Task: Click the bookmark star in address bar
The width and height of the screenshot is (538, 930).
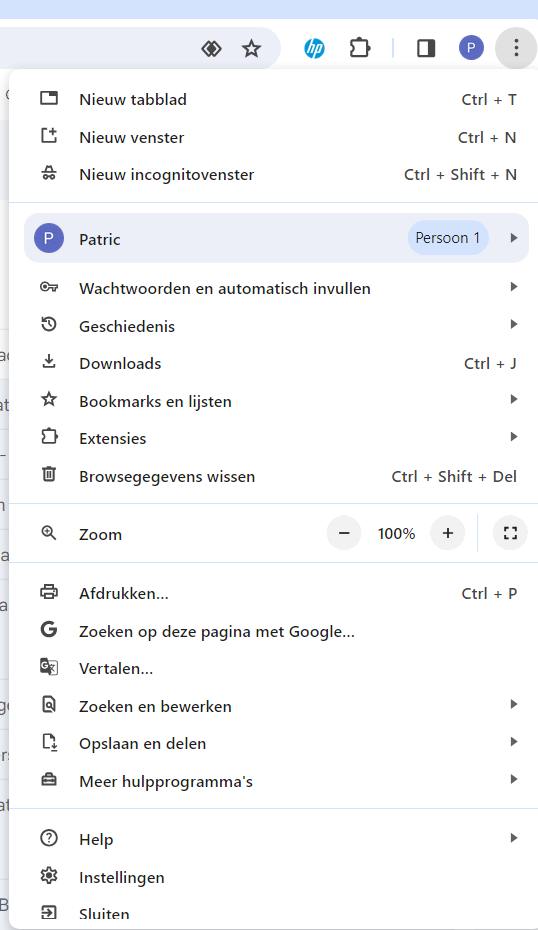Action: tap(252, 49)
